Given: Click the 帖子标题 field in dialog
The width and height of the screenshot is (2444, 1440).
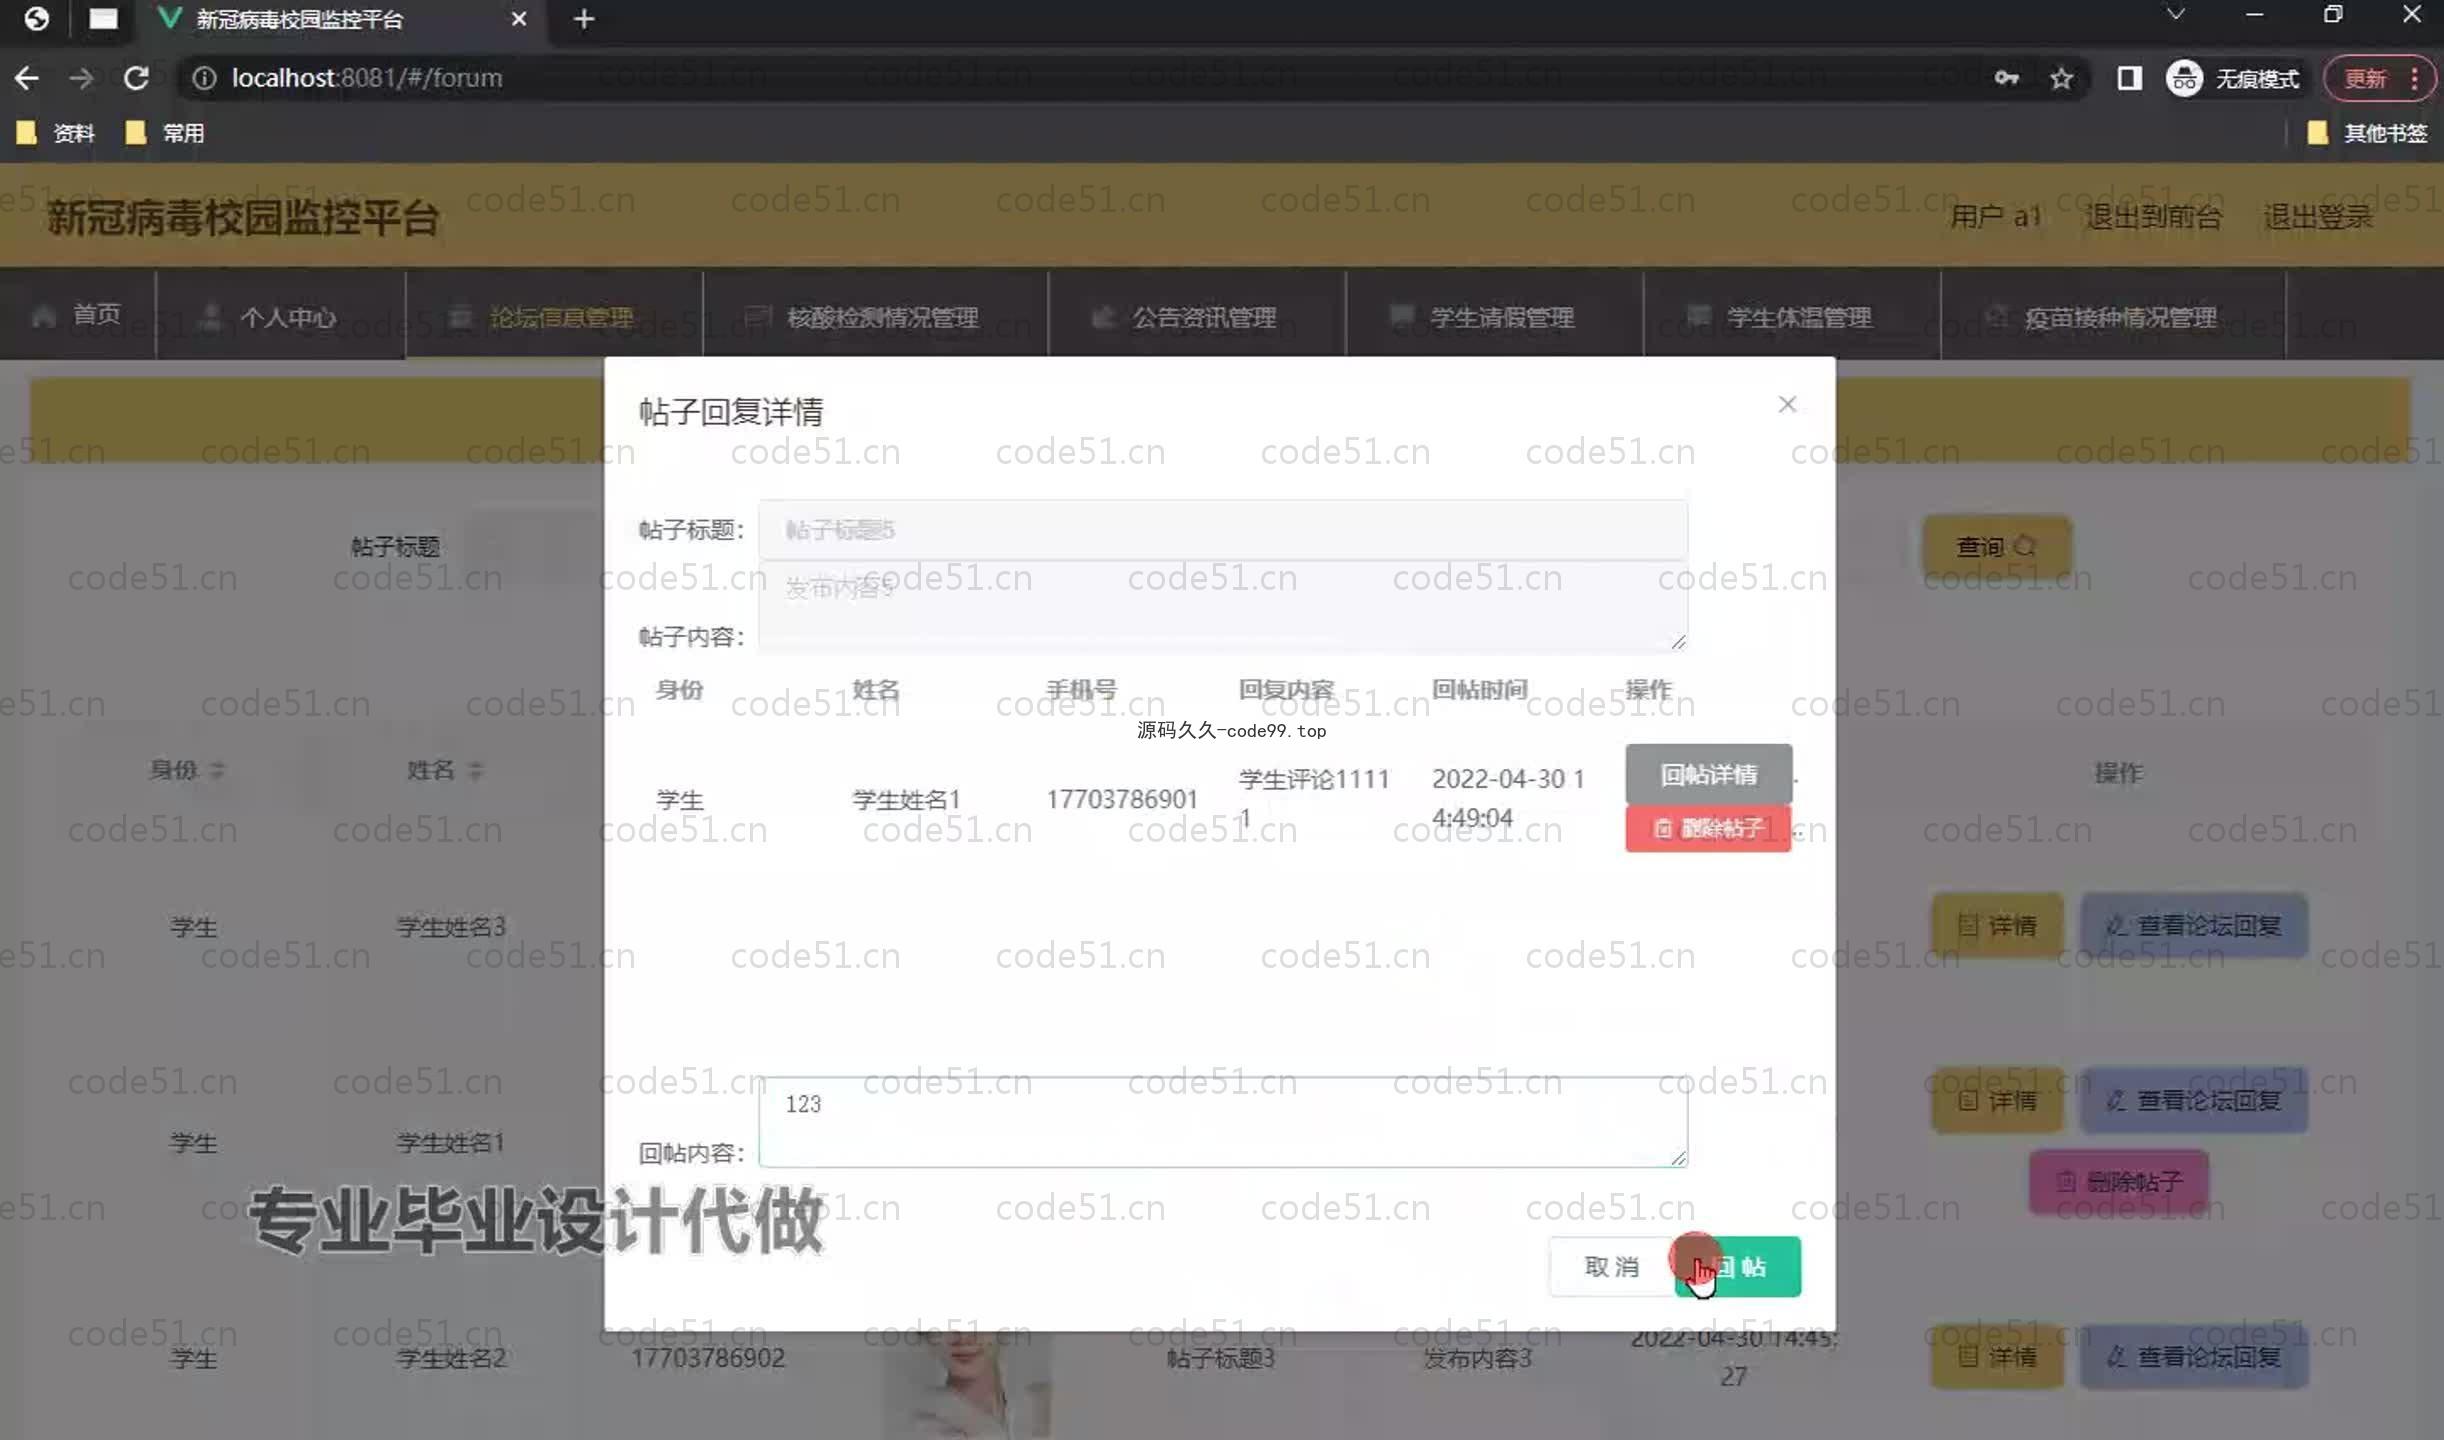Looking at the screenshot, I should 1222,530.
